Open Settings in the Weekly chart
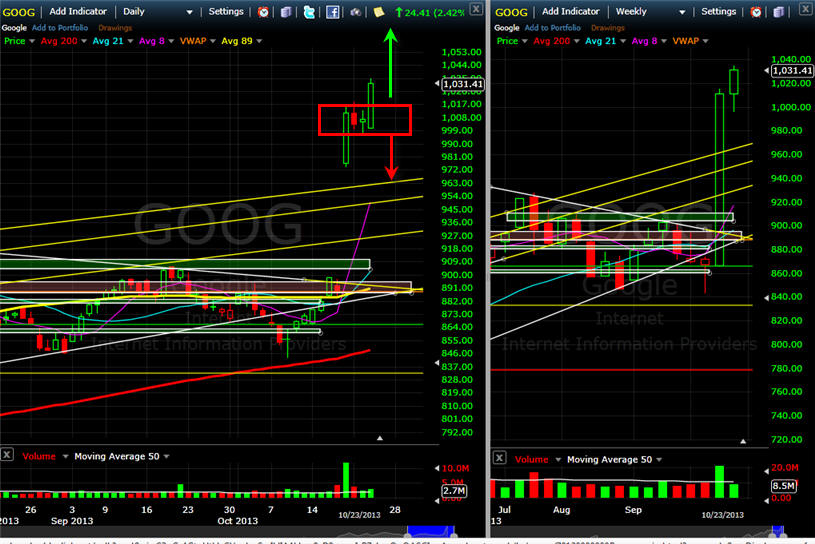Image resolution: width=815 pixels, height=544 pixels. [x=718, y=11]
